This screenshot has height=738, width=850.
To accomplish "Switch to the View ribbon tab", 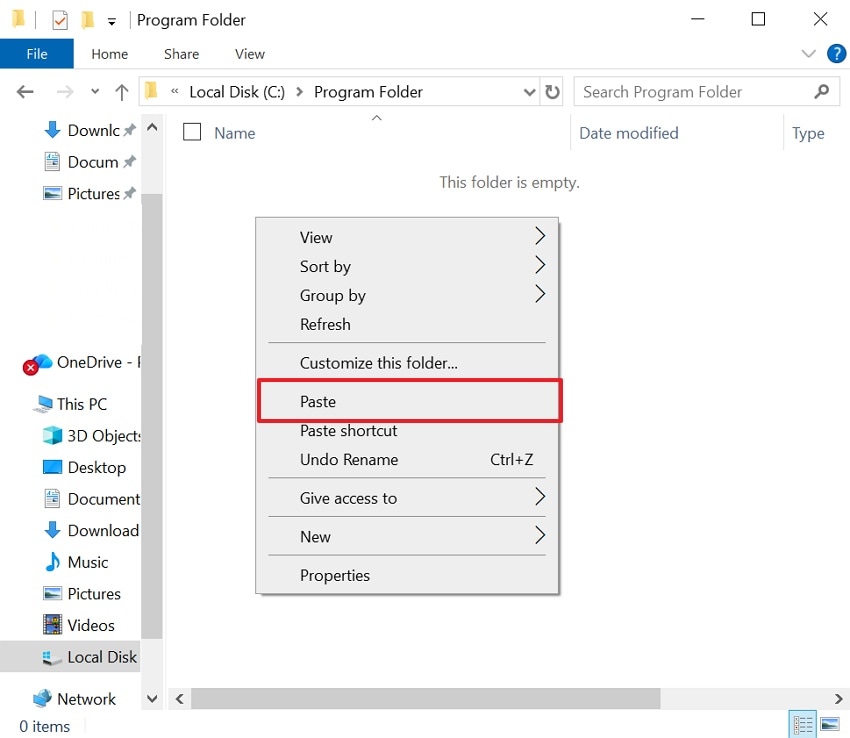I will tap(249, 54).
